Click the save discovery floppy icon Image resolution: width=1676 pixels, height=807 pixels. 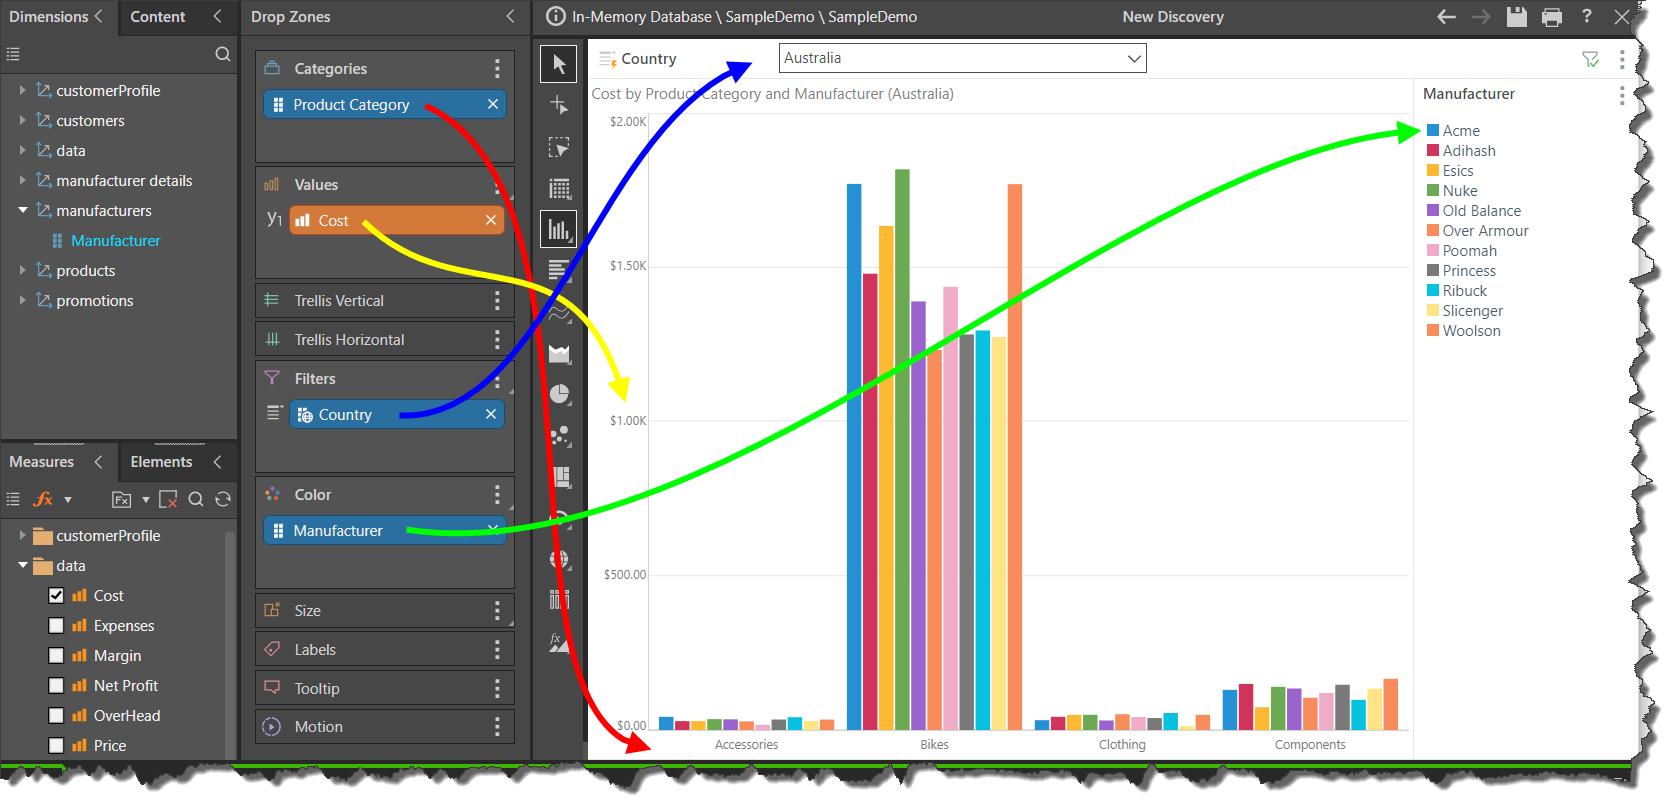pyautogui.click(x=1517, y=17)
